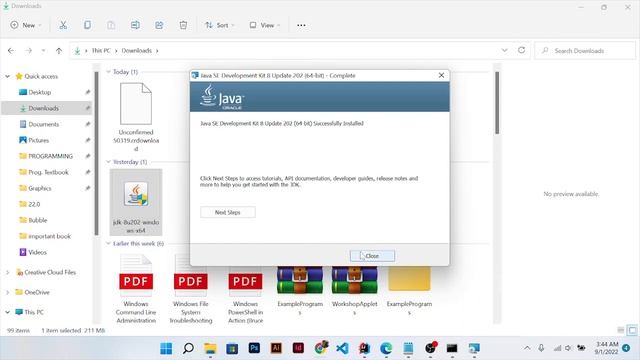The width and height of the screenshot is (640, 360).
Task: Launch Photoshop from the taskbar
Action: [x=254, y=348]
